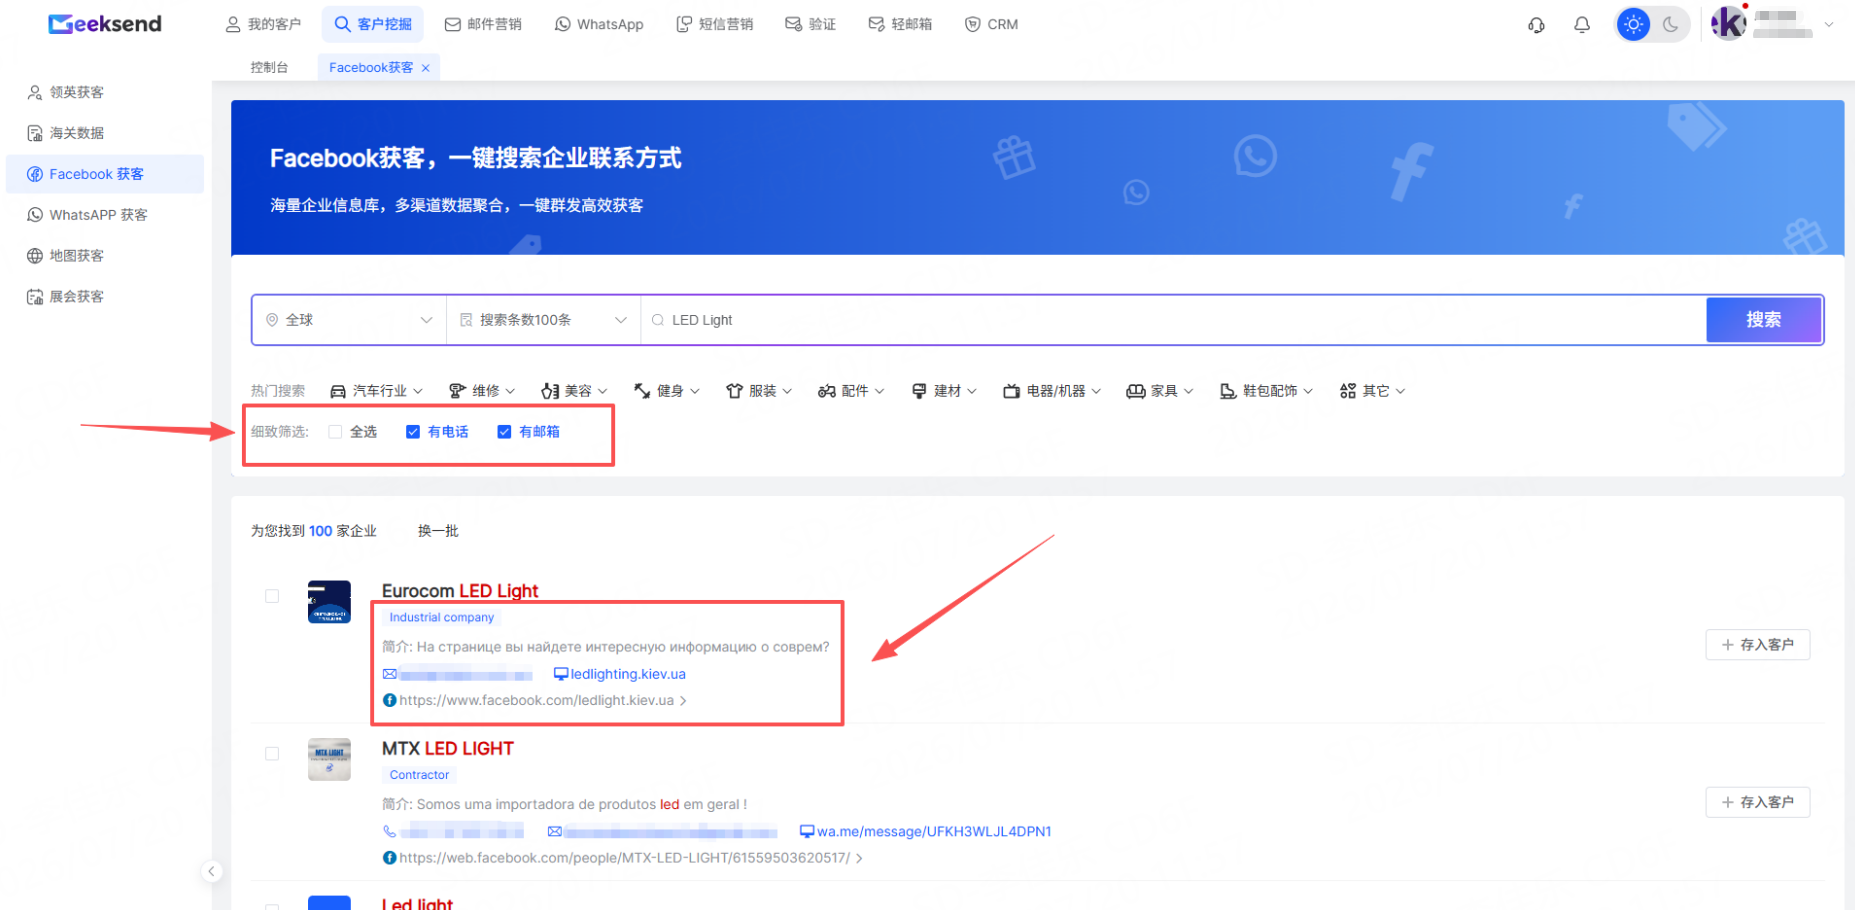Switch to 控制台 tab

pos(269,67)
